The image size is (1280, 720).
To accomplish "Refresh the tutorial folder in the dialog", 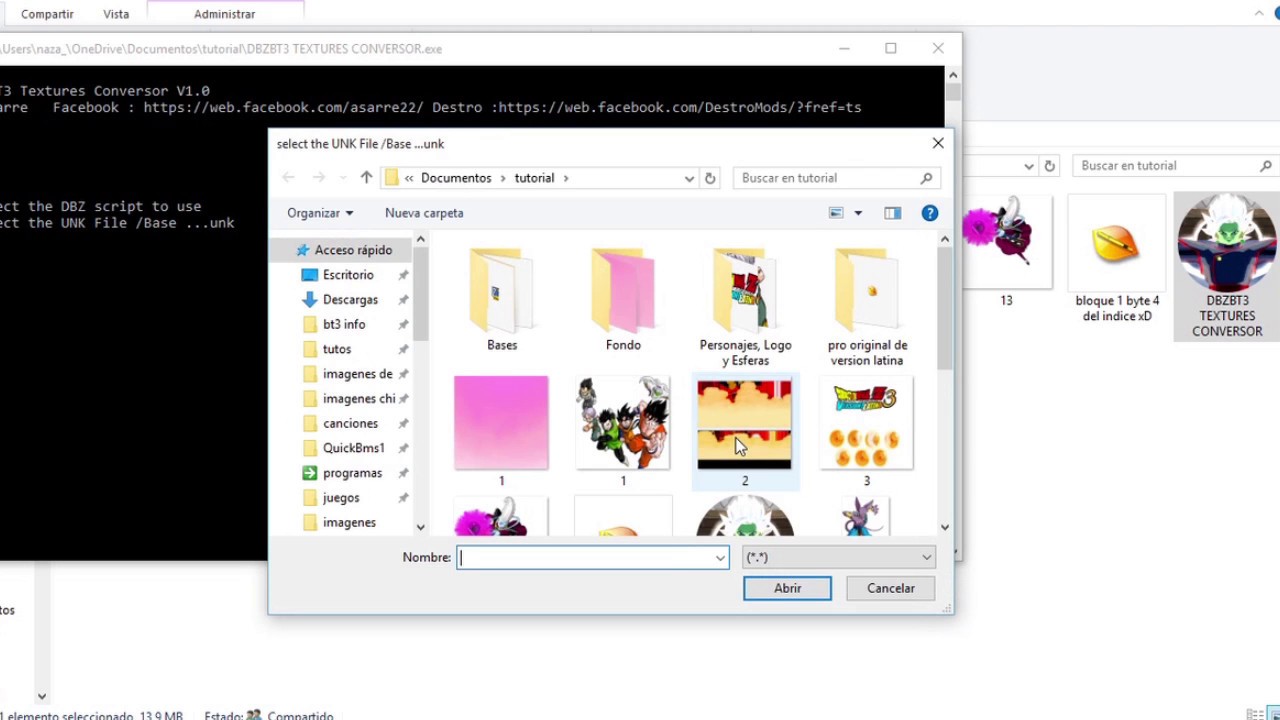I will coord(710,178).
